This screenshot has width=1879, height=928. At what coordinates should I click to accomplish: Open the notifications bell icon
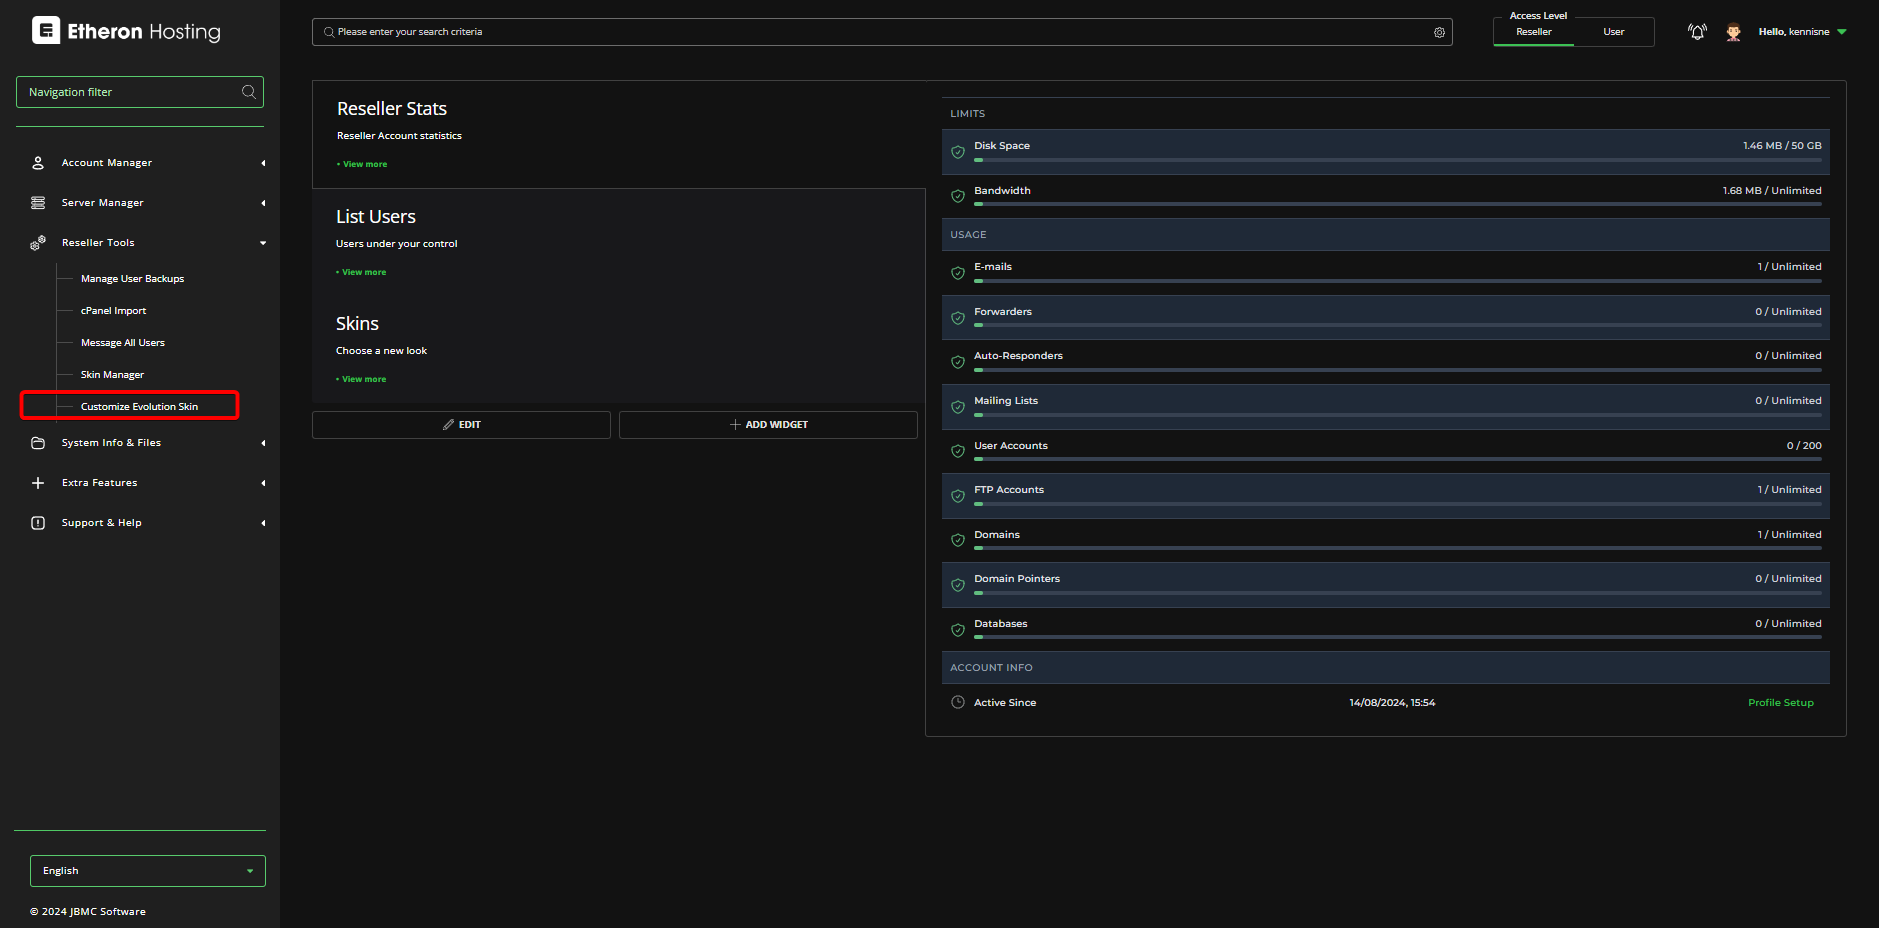click(1697, 32)
